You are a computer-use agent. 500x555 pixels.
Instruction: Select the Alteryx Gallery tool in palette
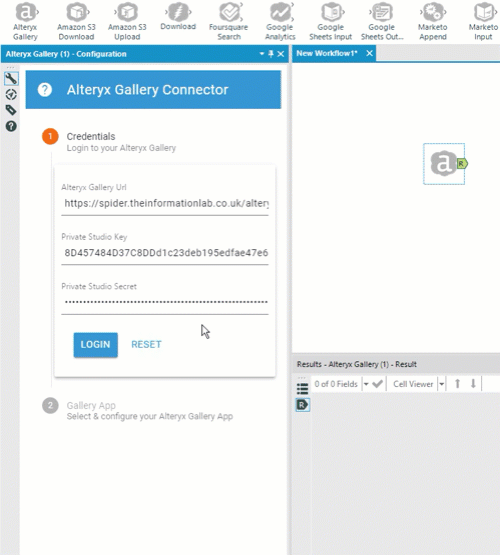pyautogui.click(x=25, y=21)
